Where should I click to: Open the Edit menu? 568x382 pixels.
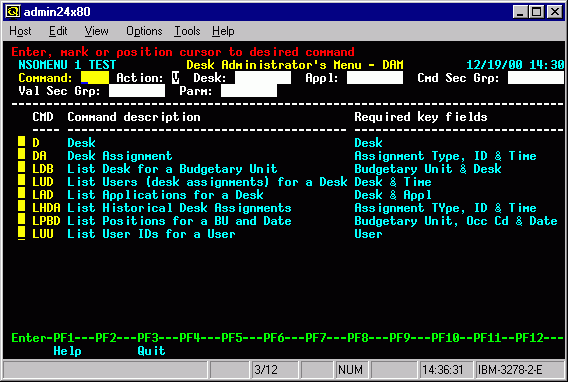point(58,31)
